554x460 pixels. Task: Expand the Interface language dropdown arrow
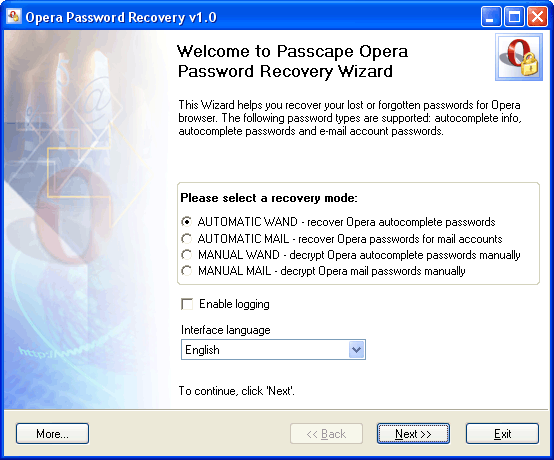click(356, 350)
